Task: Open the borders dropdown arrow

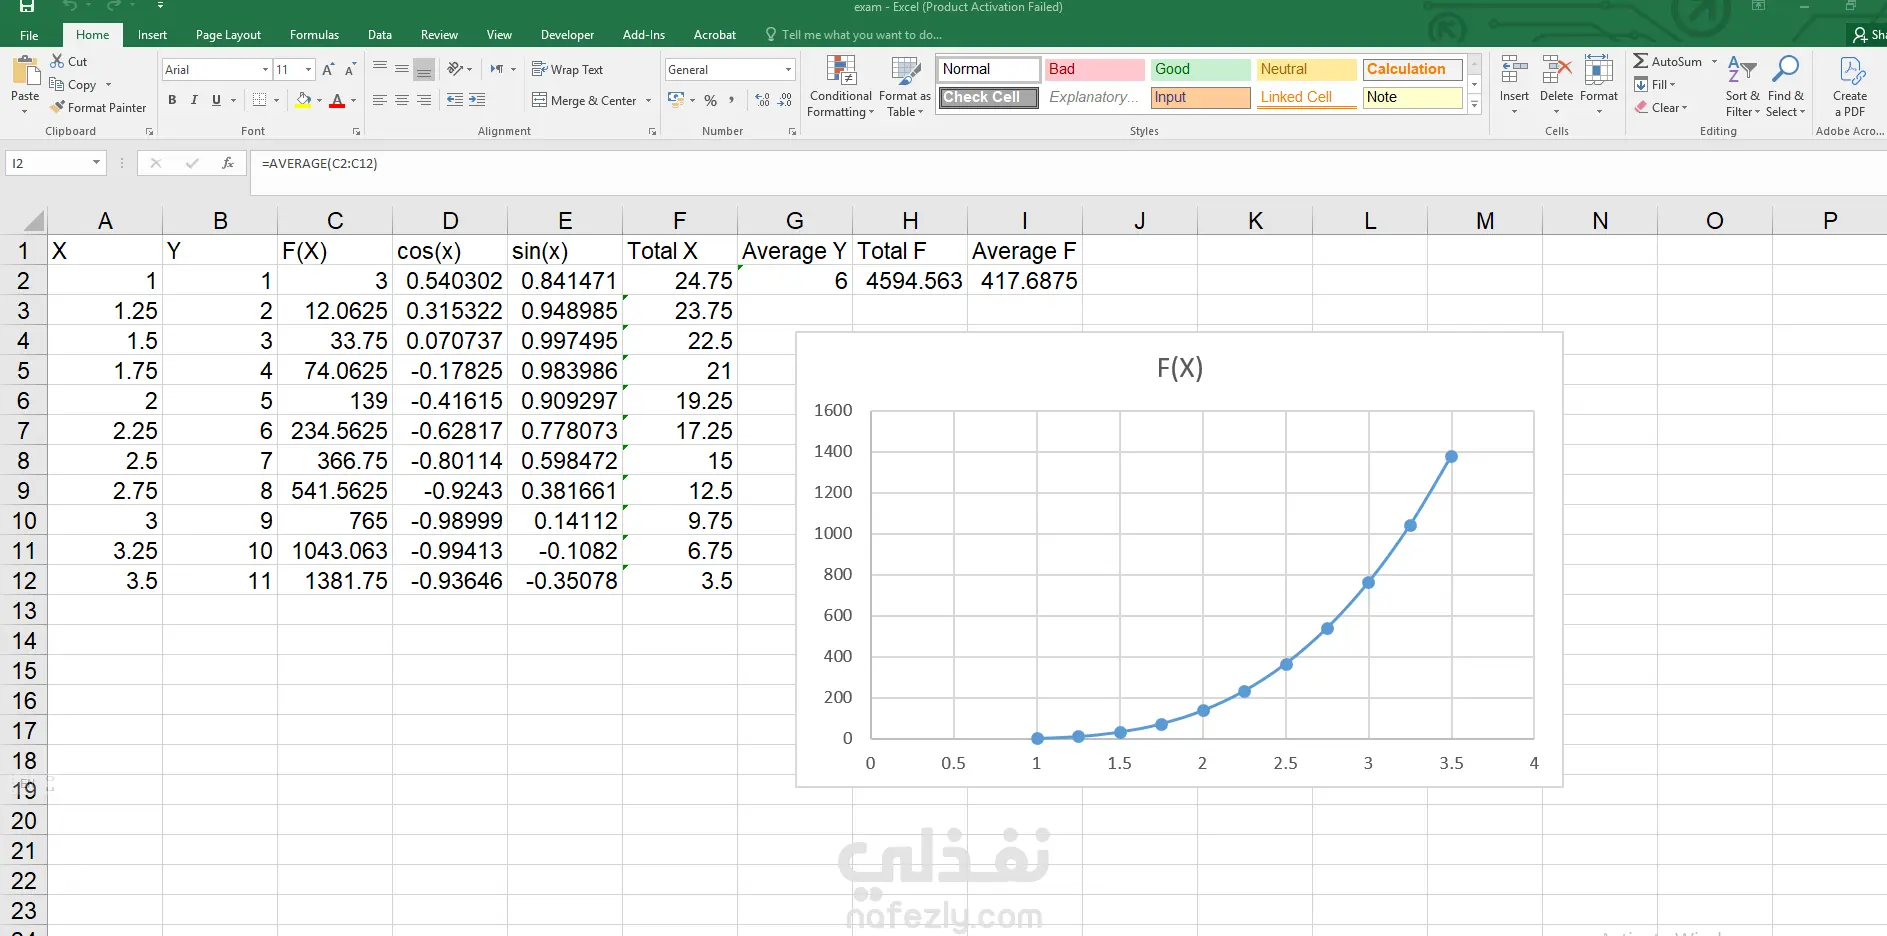Action: (276, 100)
